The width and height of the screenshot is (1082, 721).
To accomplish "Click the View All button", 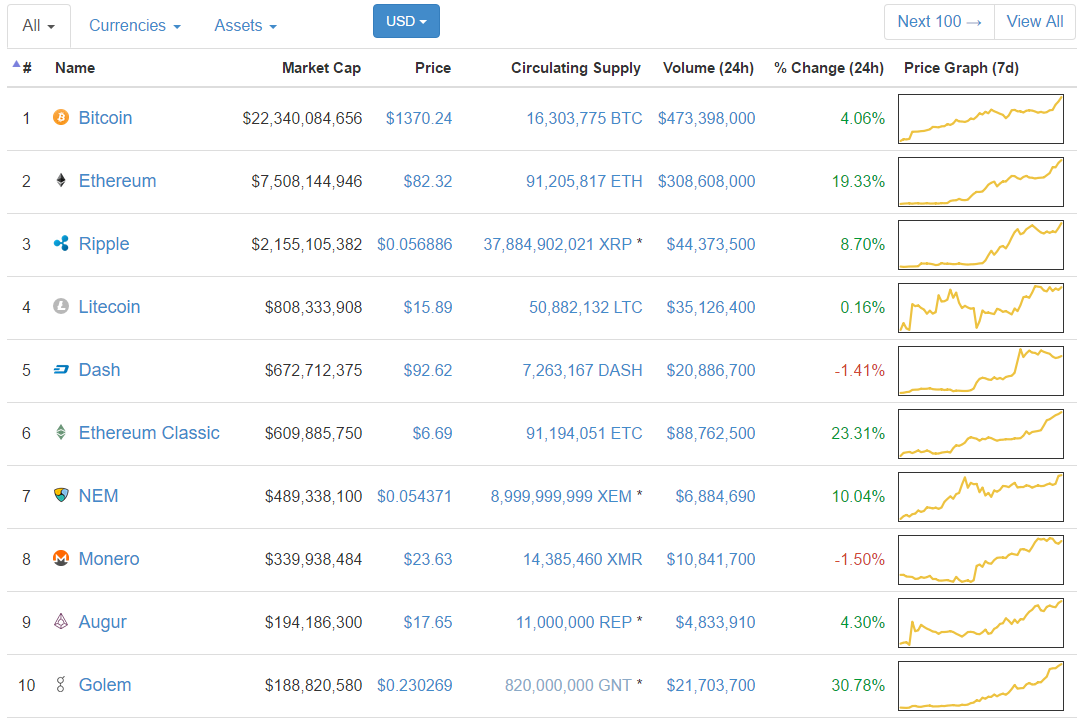I will (x=1034, y=21).
